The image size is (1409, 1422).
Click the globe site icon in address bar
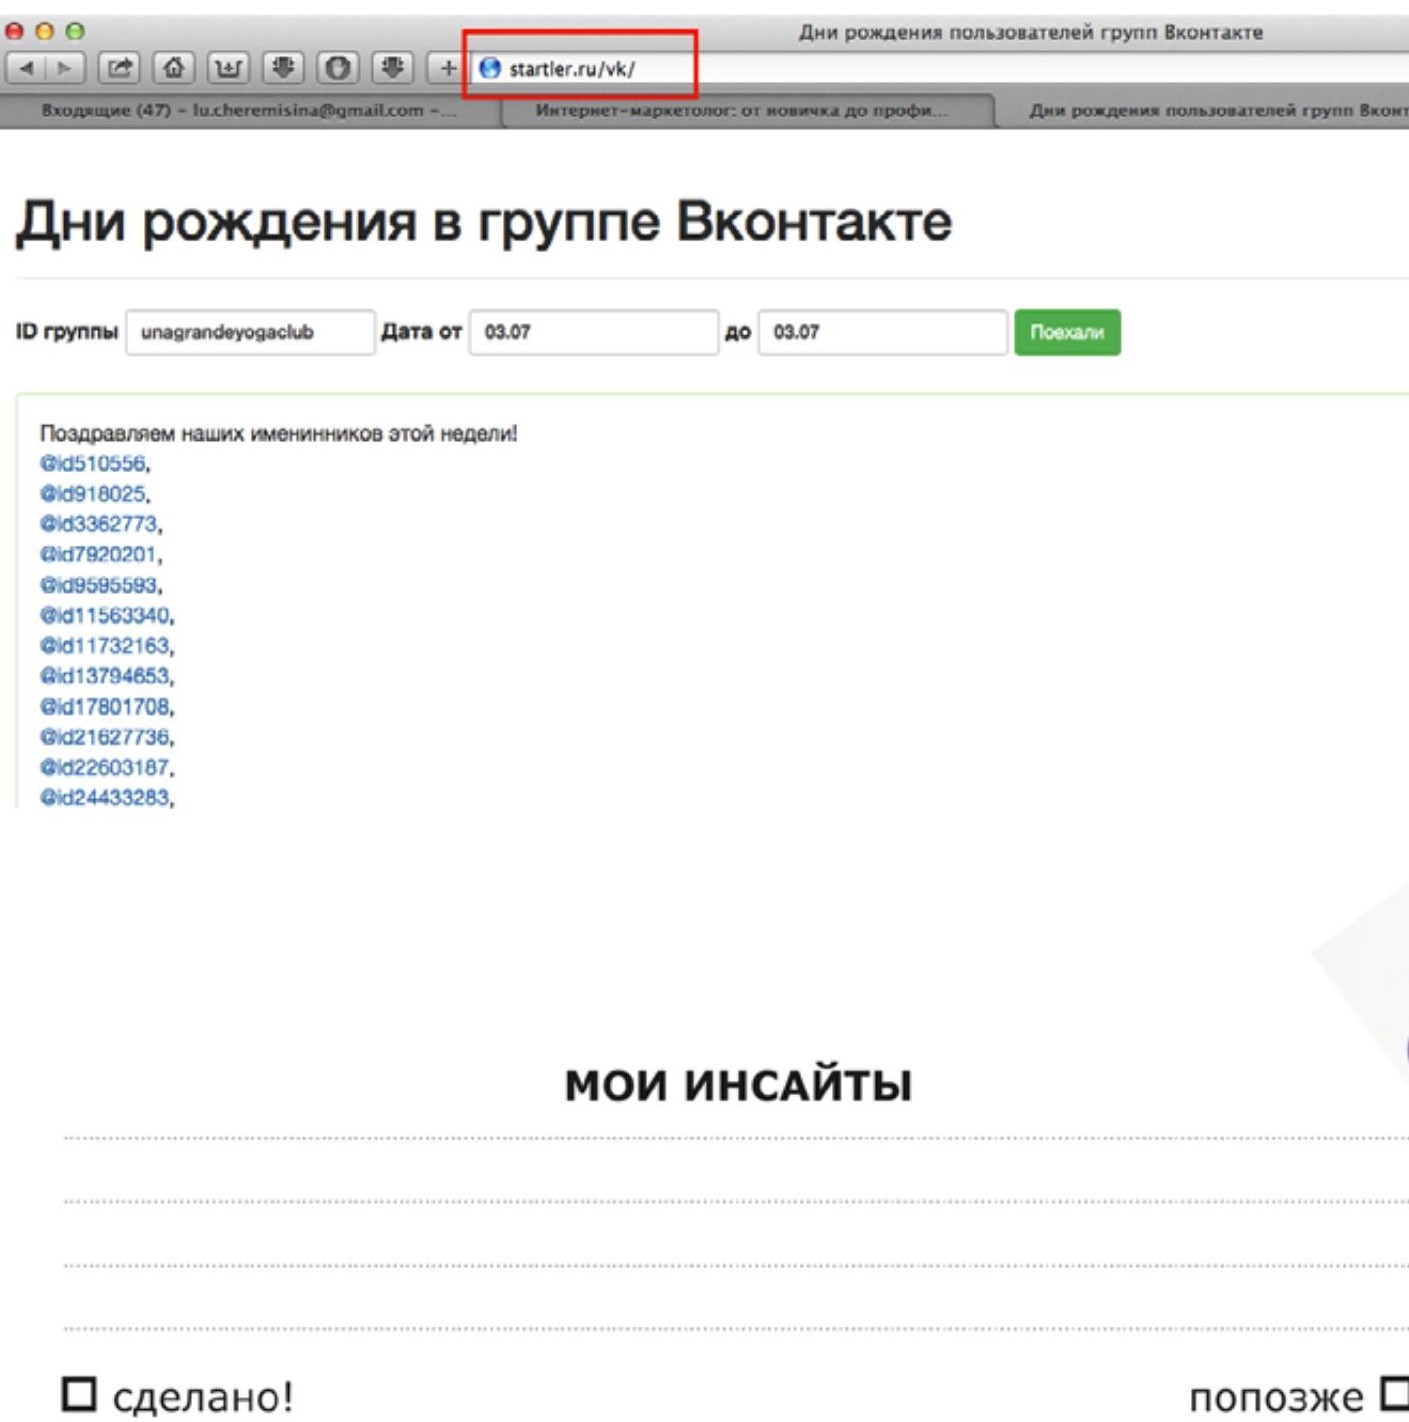point(490,68)
